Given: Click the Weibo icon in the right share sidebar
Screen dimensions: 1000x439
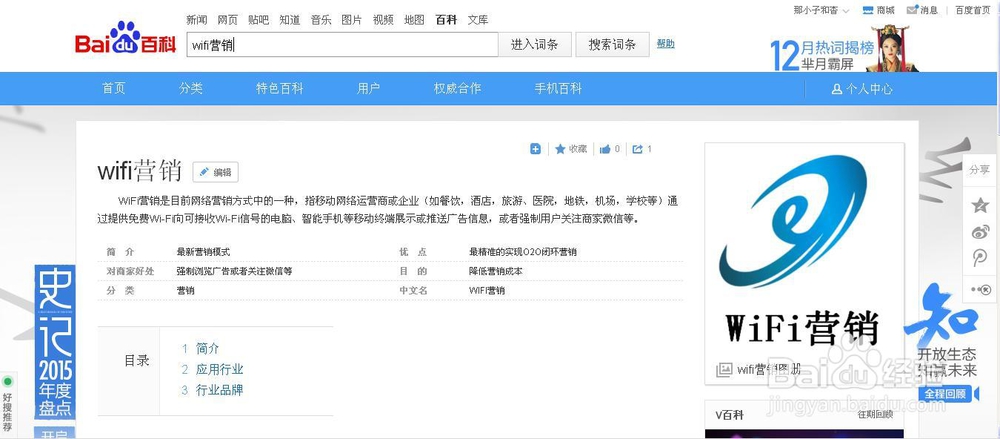Looking at the screenshot, I should [x=980, y=232].
